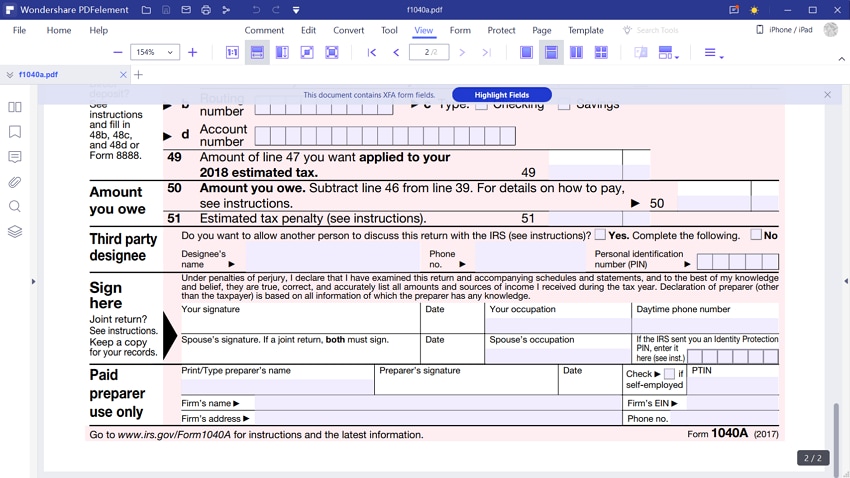Viewport: 850px width, 478px height.
Task: Collapse the ribbon toolbar chevron
Action: (841, 59)
